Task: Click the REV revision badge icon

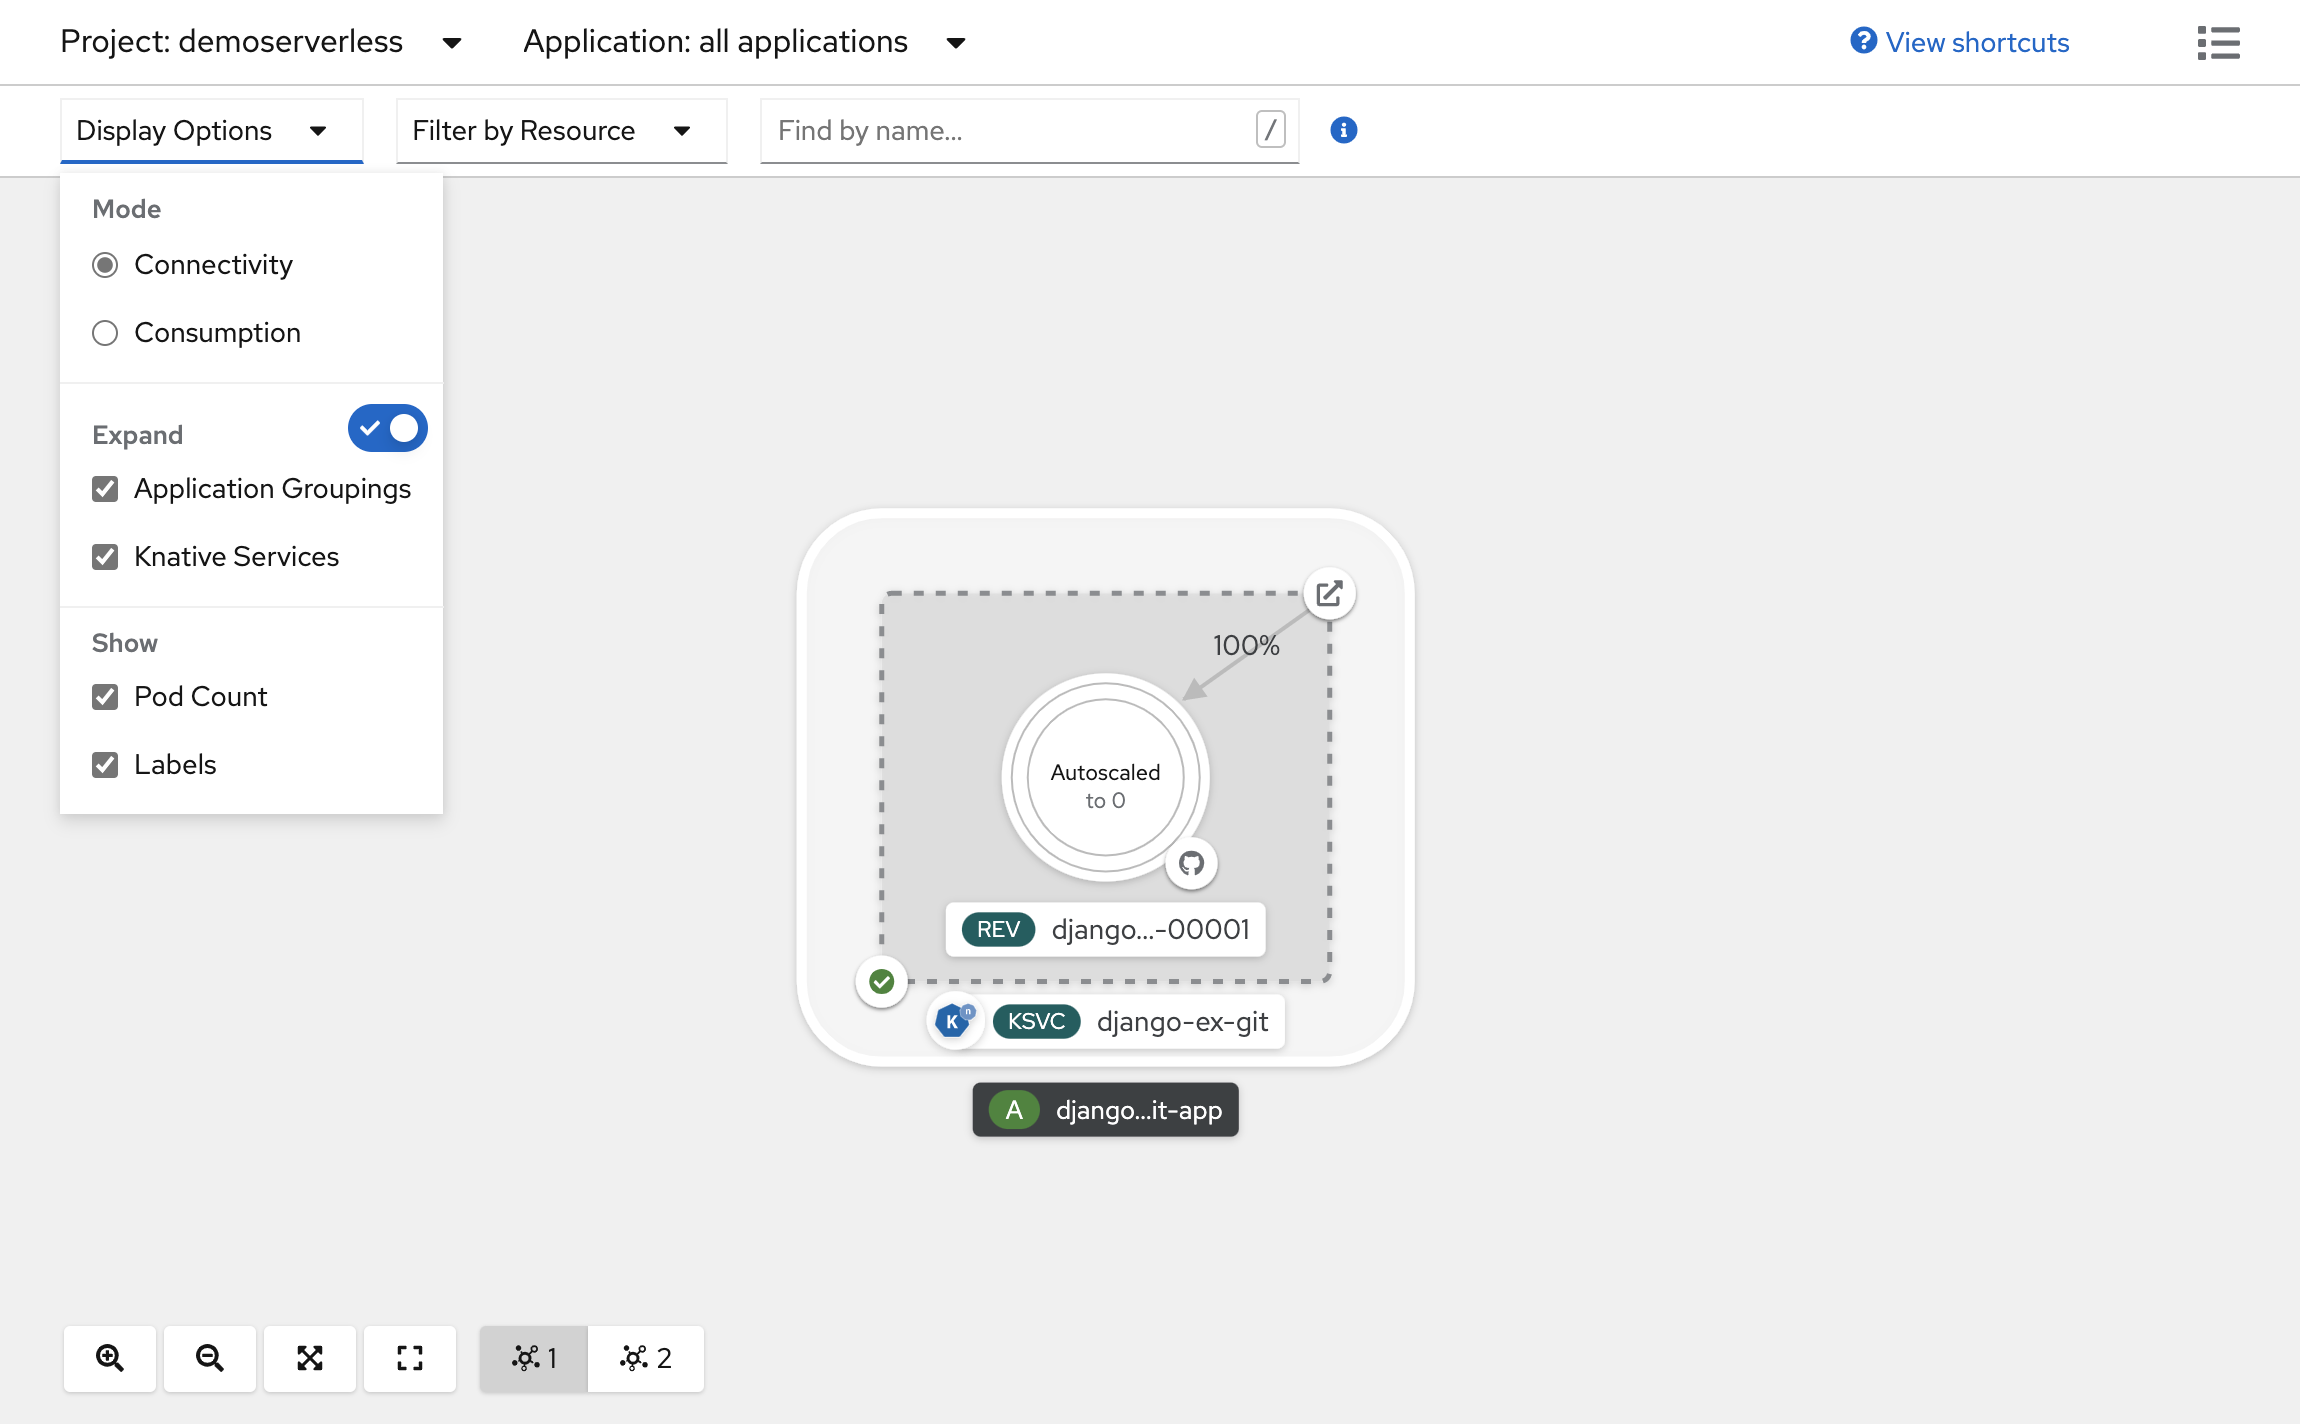Action: (999, 930)
